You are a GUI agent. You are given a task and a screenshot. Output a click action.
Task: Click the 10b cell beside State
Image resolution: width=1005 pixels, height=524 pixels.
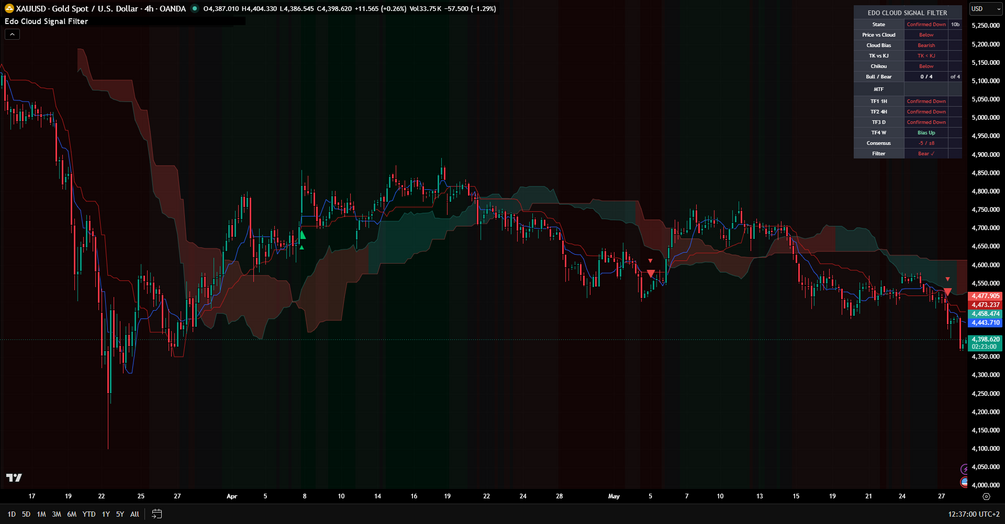pos(955,24)
